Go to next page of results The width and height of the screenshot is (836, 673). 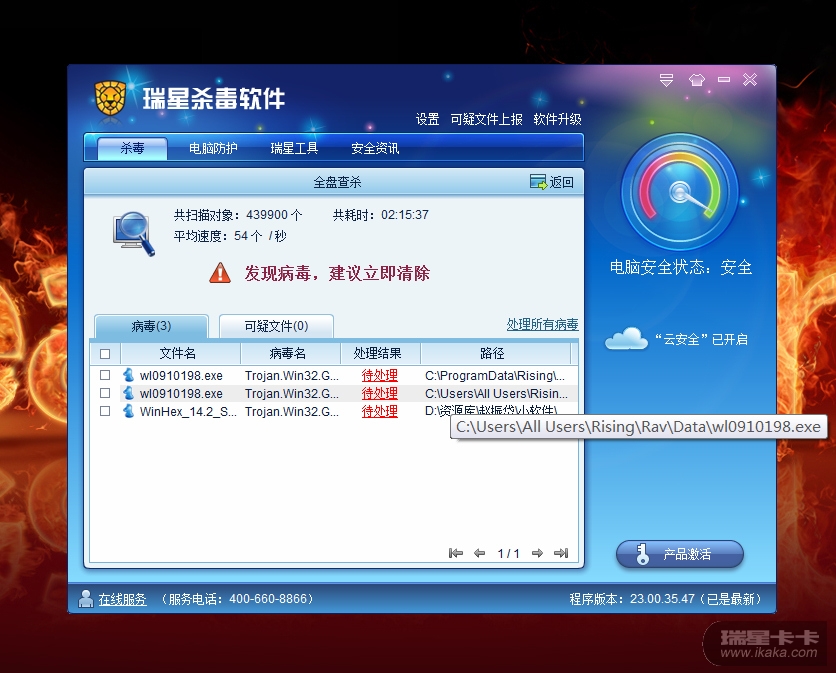[537, 553]
